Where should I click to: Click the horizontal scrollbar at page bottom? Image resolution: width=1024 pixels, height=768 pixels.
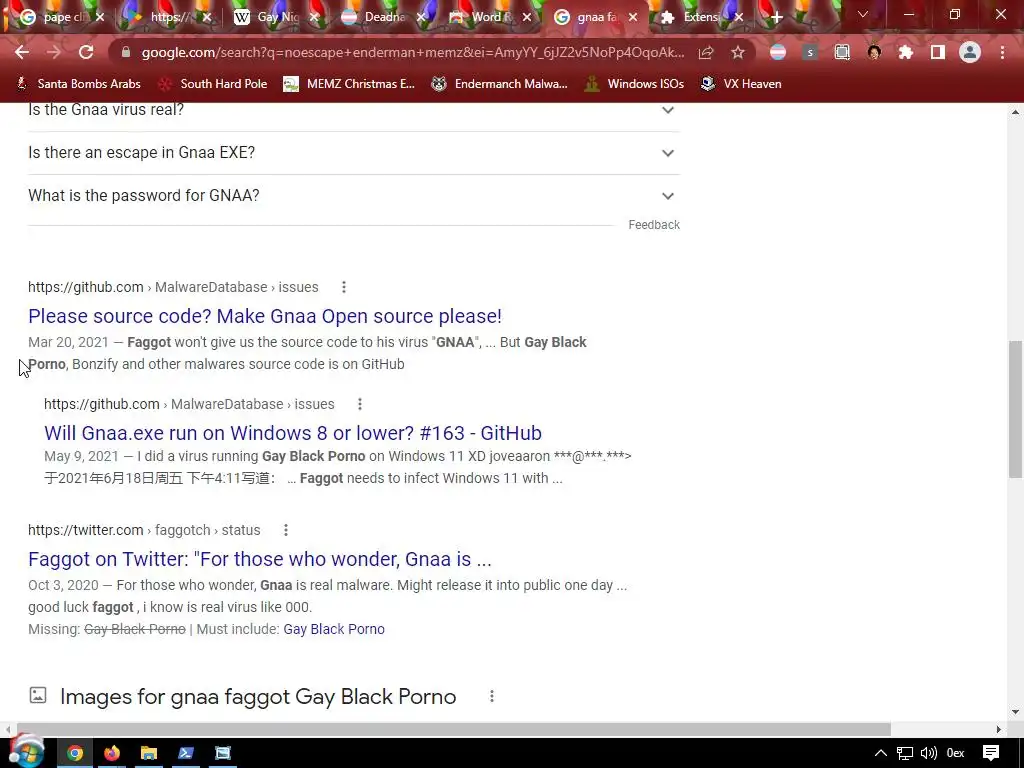453,729
